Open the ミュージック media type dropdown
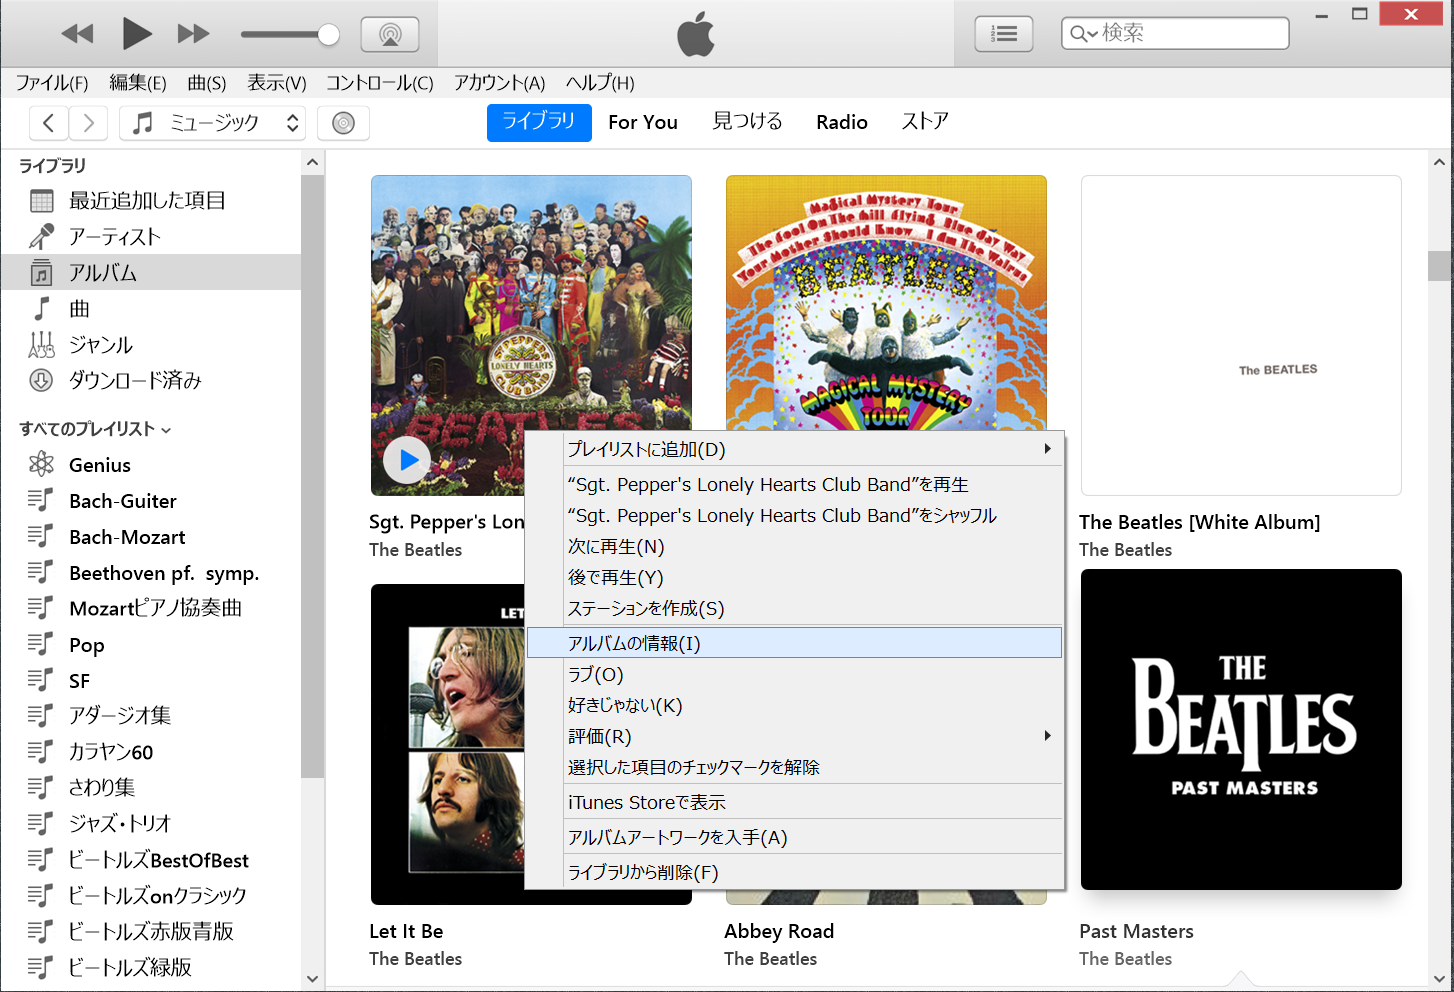The image size is (1454, 992). coord(212,123)
